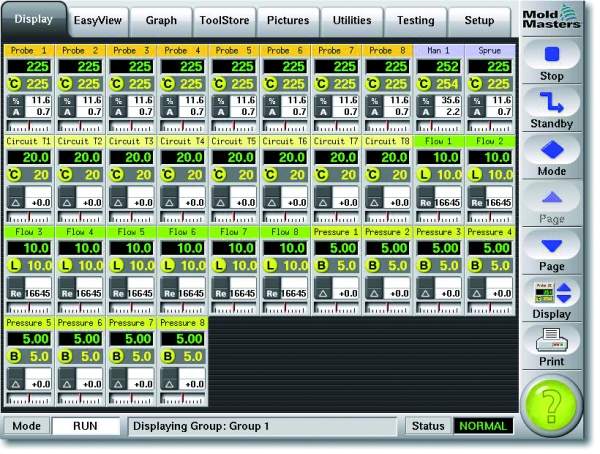Viewport: 600px width, 454px height.
Task: Select the Man 1 manifold zone
Action: [x=439, y=90]
